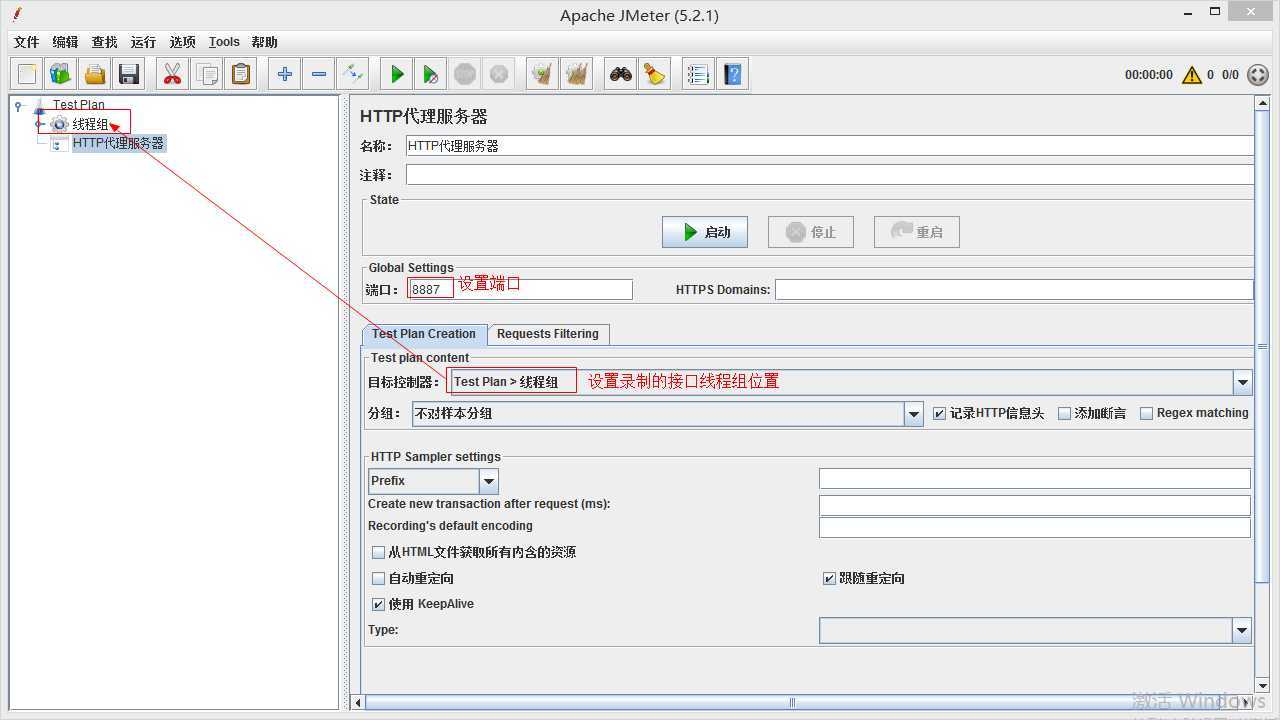1280x720 pixels.
Task: Toggle the 跟随重定向 checkbox
Action: [x=829, y=578]
